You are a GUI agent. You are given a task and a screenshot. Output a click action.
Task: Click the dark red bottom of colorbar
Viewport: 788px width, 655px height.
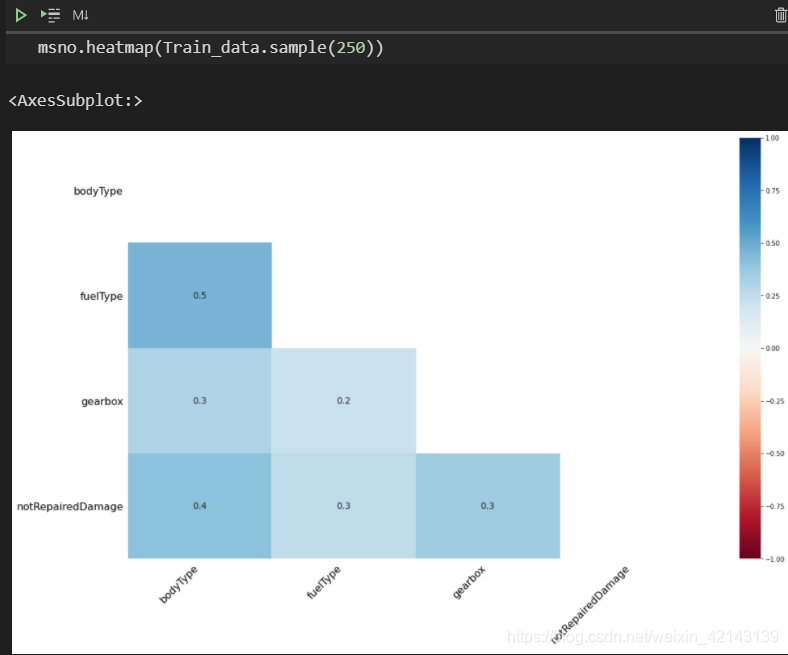(x=749, y=550)
